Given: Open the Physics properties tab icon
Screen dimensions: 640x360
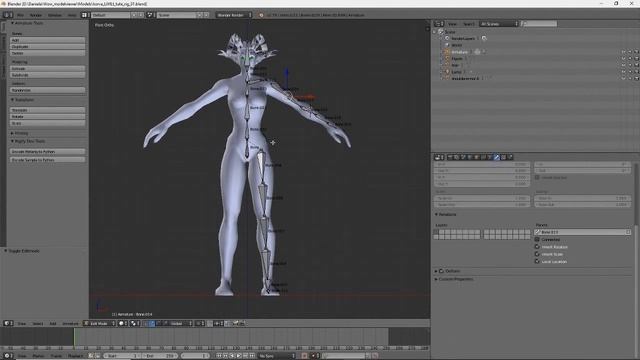Looking at the screenshot, I should coord(510,157).
